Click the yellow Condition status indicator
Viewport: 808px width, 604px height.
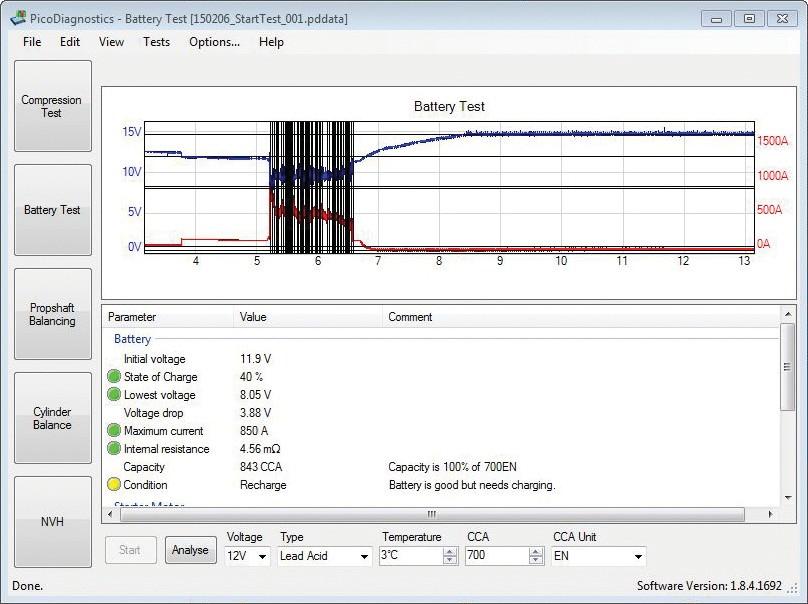(114, 484)
